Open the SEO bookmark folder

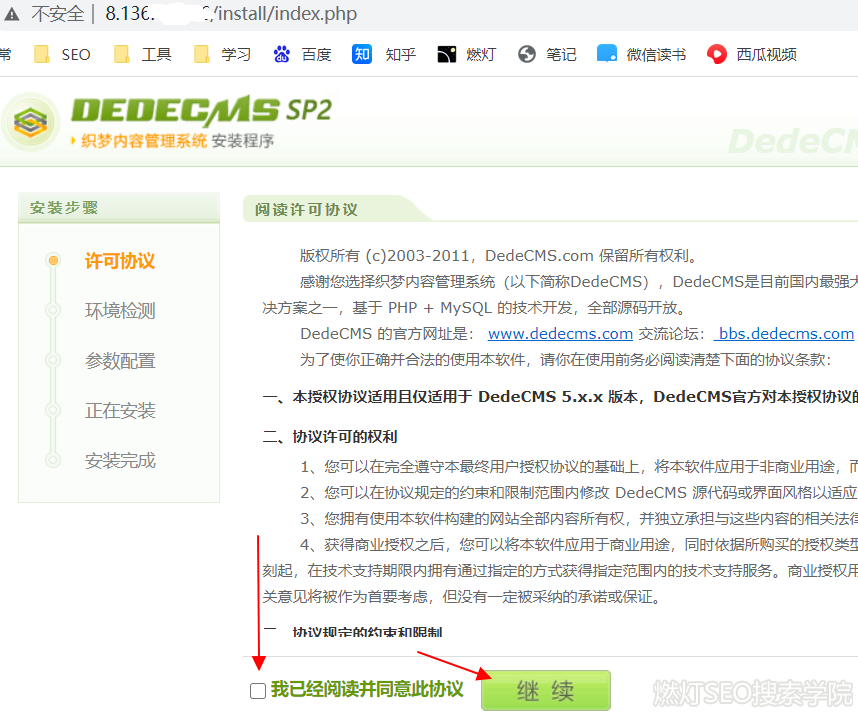tap(63, 54)
